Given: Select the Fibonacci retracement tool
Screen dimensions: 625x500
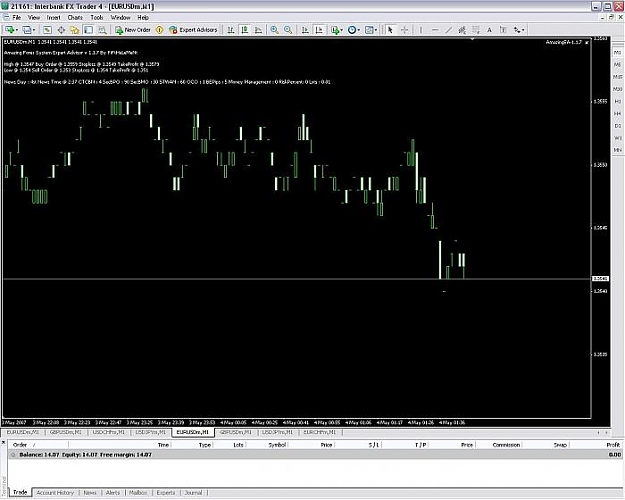Looking at the screenshot, I should coord(476,30).
